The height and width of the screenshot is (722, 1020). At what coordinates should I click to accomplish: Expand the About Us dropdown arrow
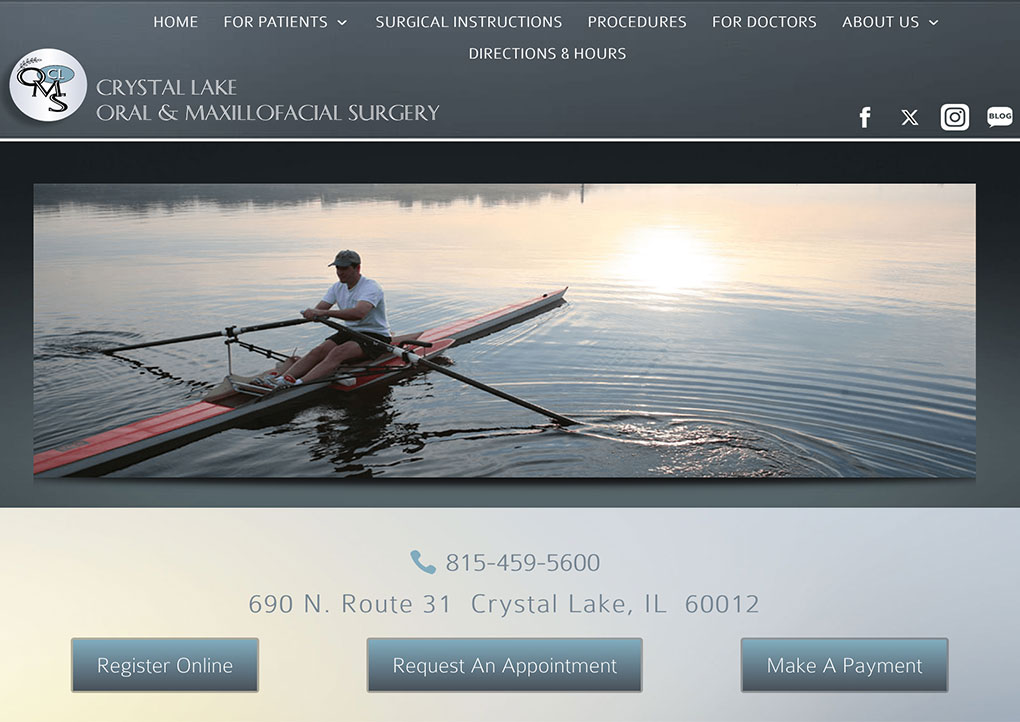[x=933, y=23]
